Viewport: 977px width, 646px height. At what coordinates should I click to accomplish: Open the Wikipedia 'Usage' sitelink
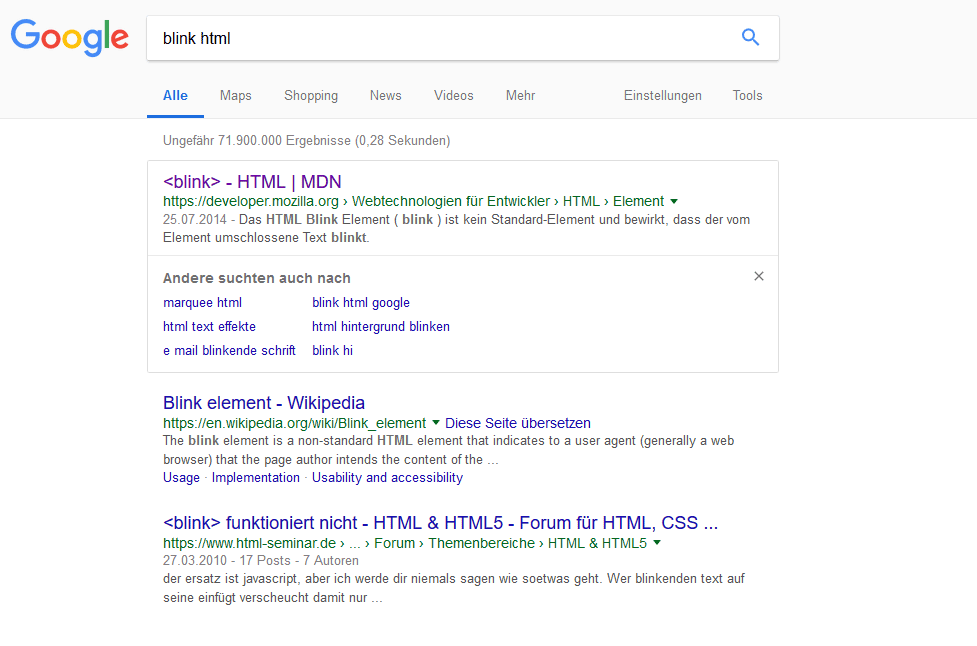(181, 478)
